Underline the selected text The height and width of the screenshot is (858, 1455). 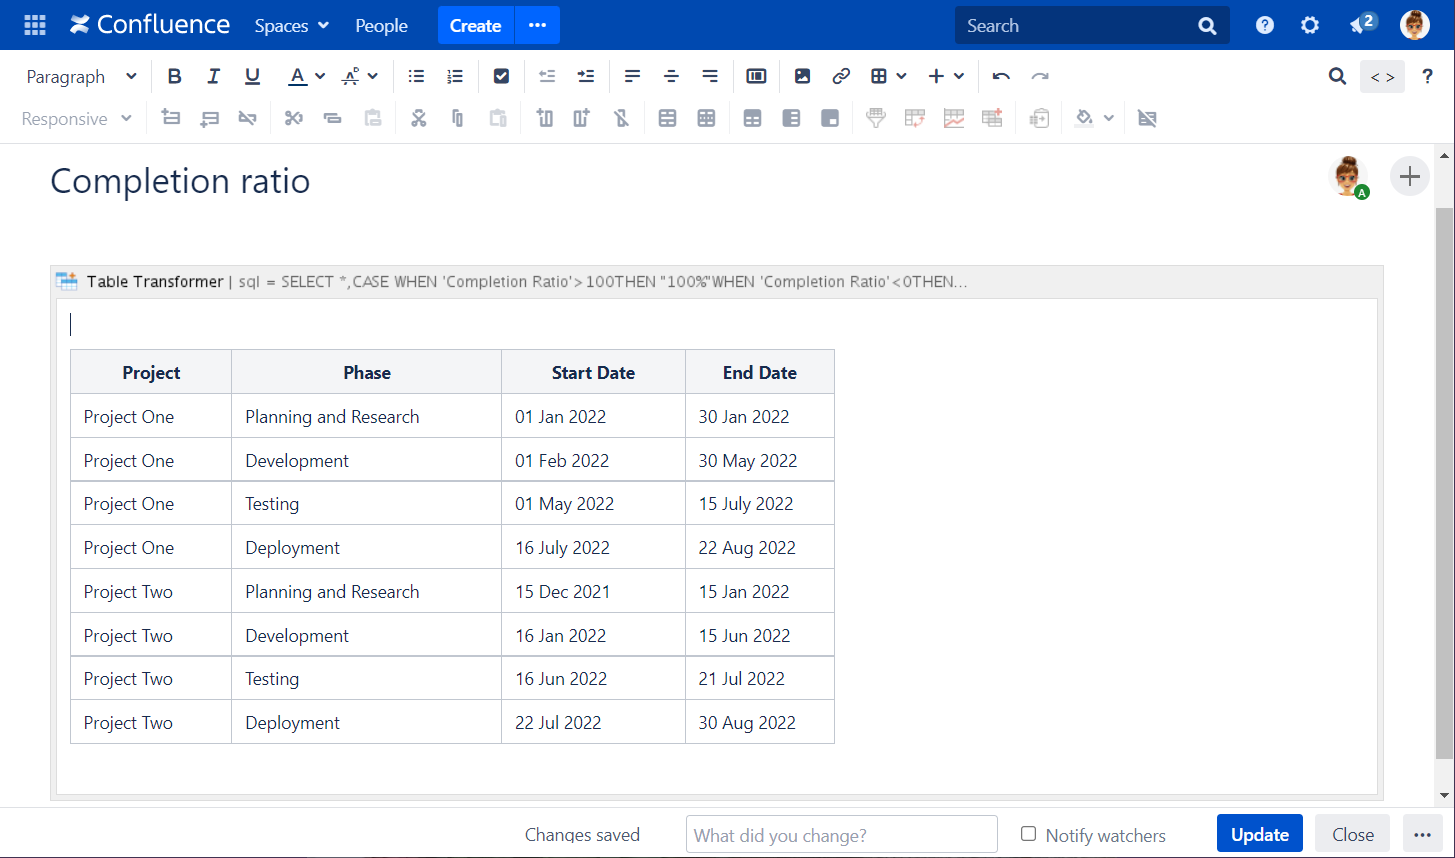(x=252, y=76)
